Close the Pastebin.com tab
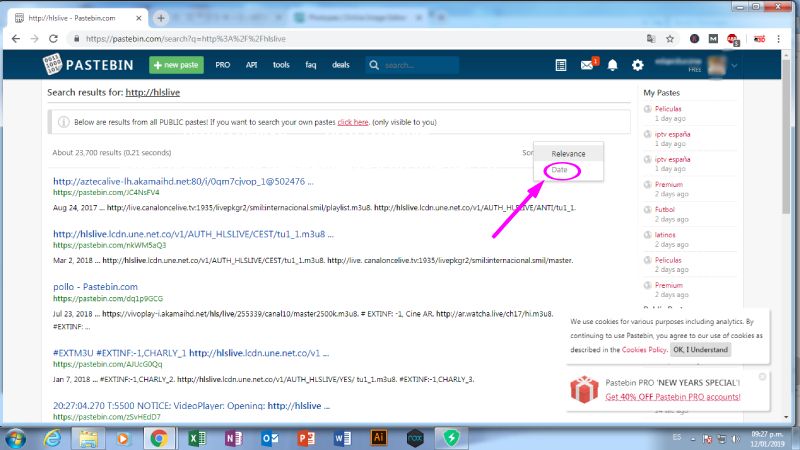800x450 pixels. click(x=139, y=18)
